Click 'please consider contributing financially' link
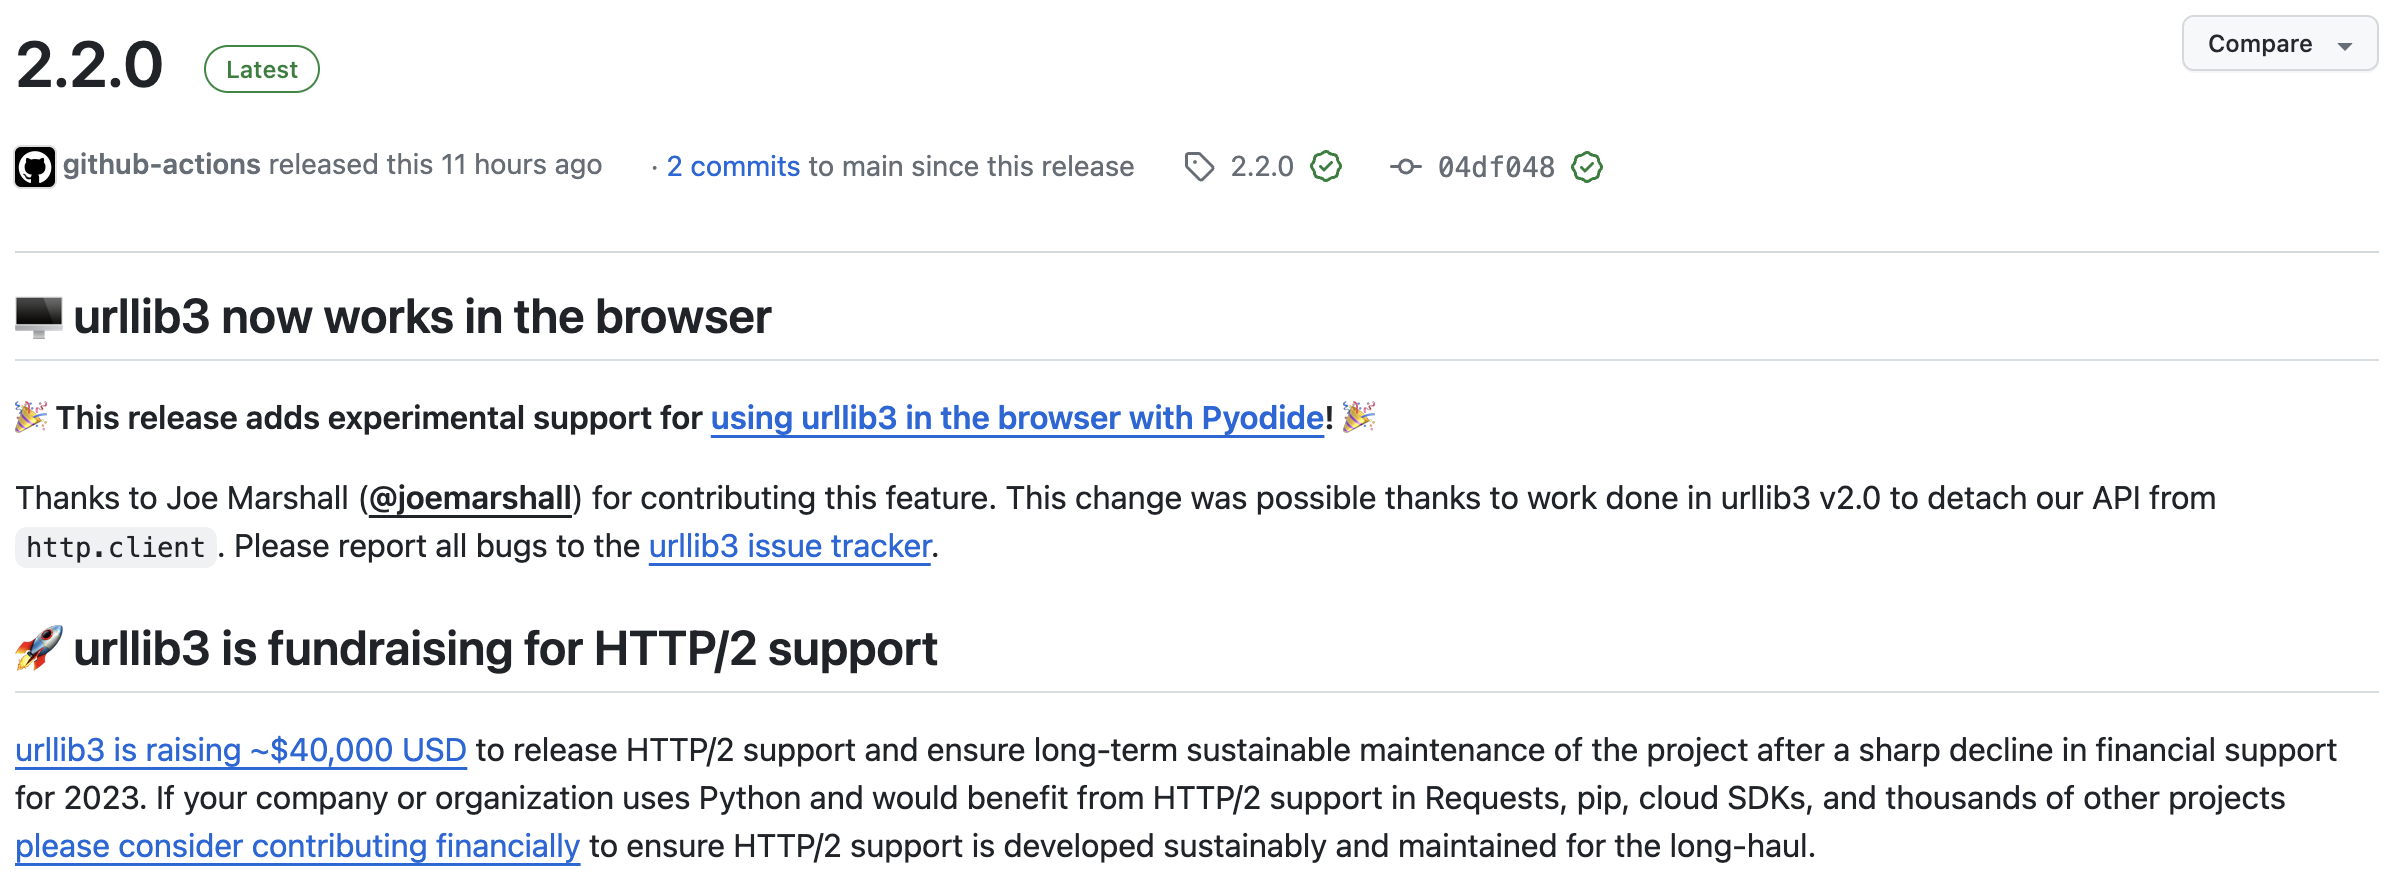This screenshot has height=884, width=2384. [297, 846]
